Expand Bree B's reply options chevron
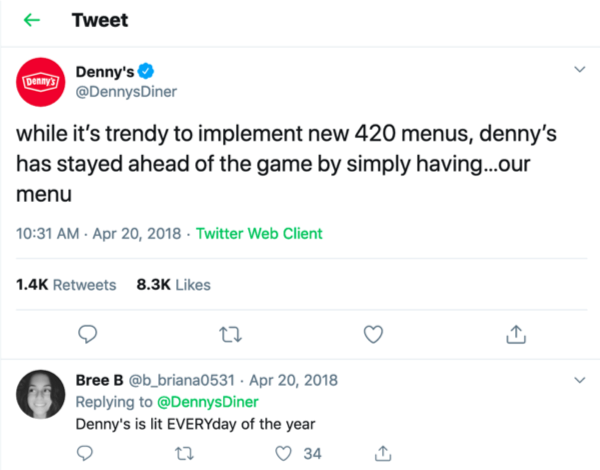 (x=579, y=380)
